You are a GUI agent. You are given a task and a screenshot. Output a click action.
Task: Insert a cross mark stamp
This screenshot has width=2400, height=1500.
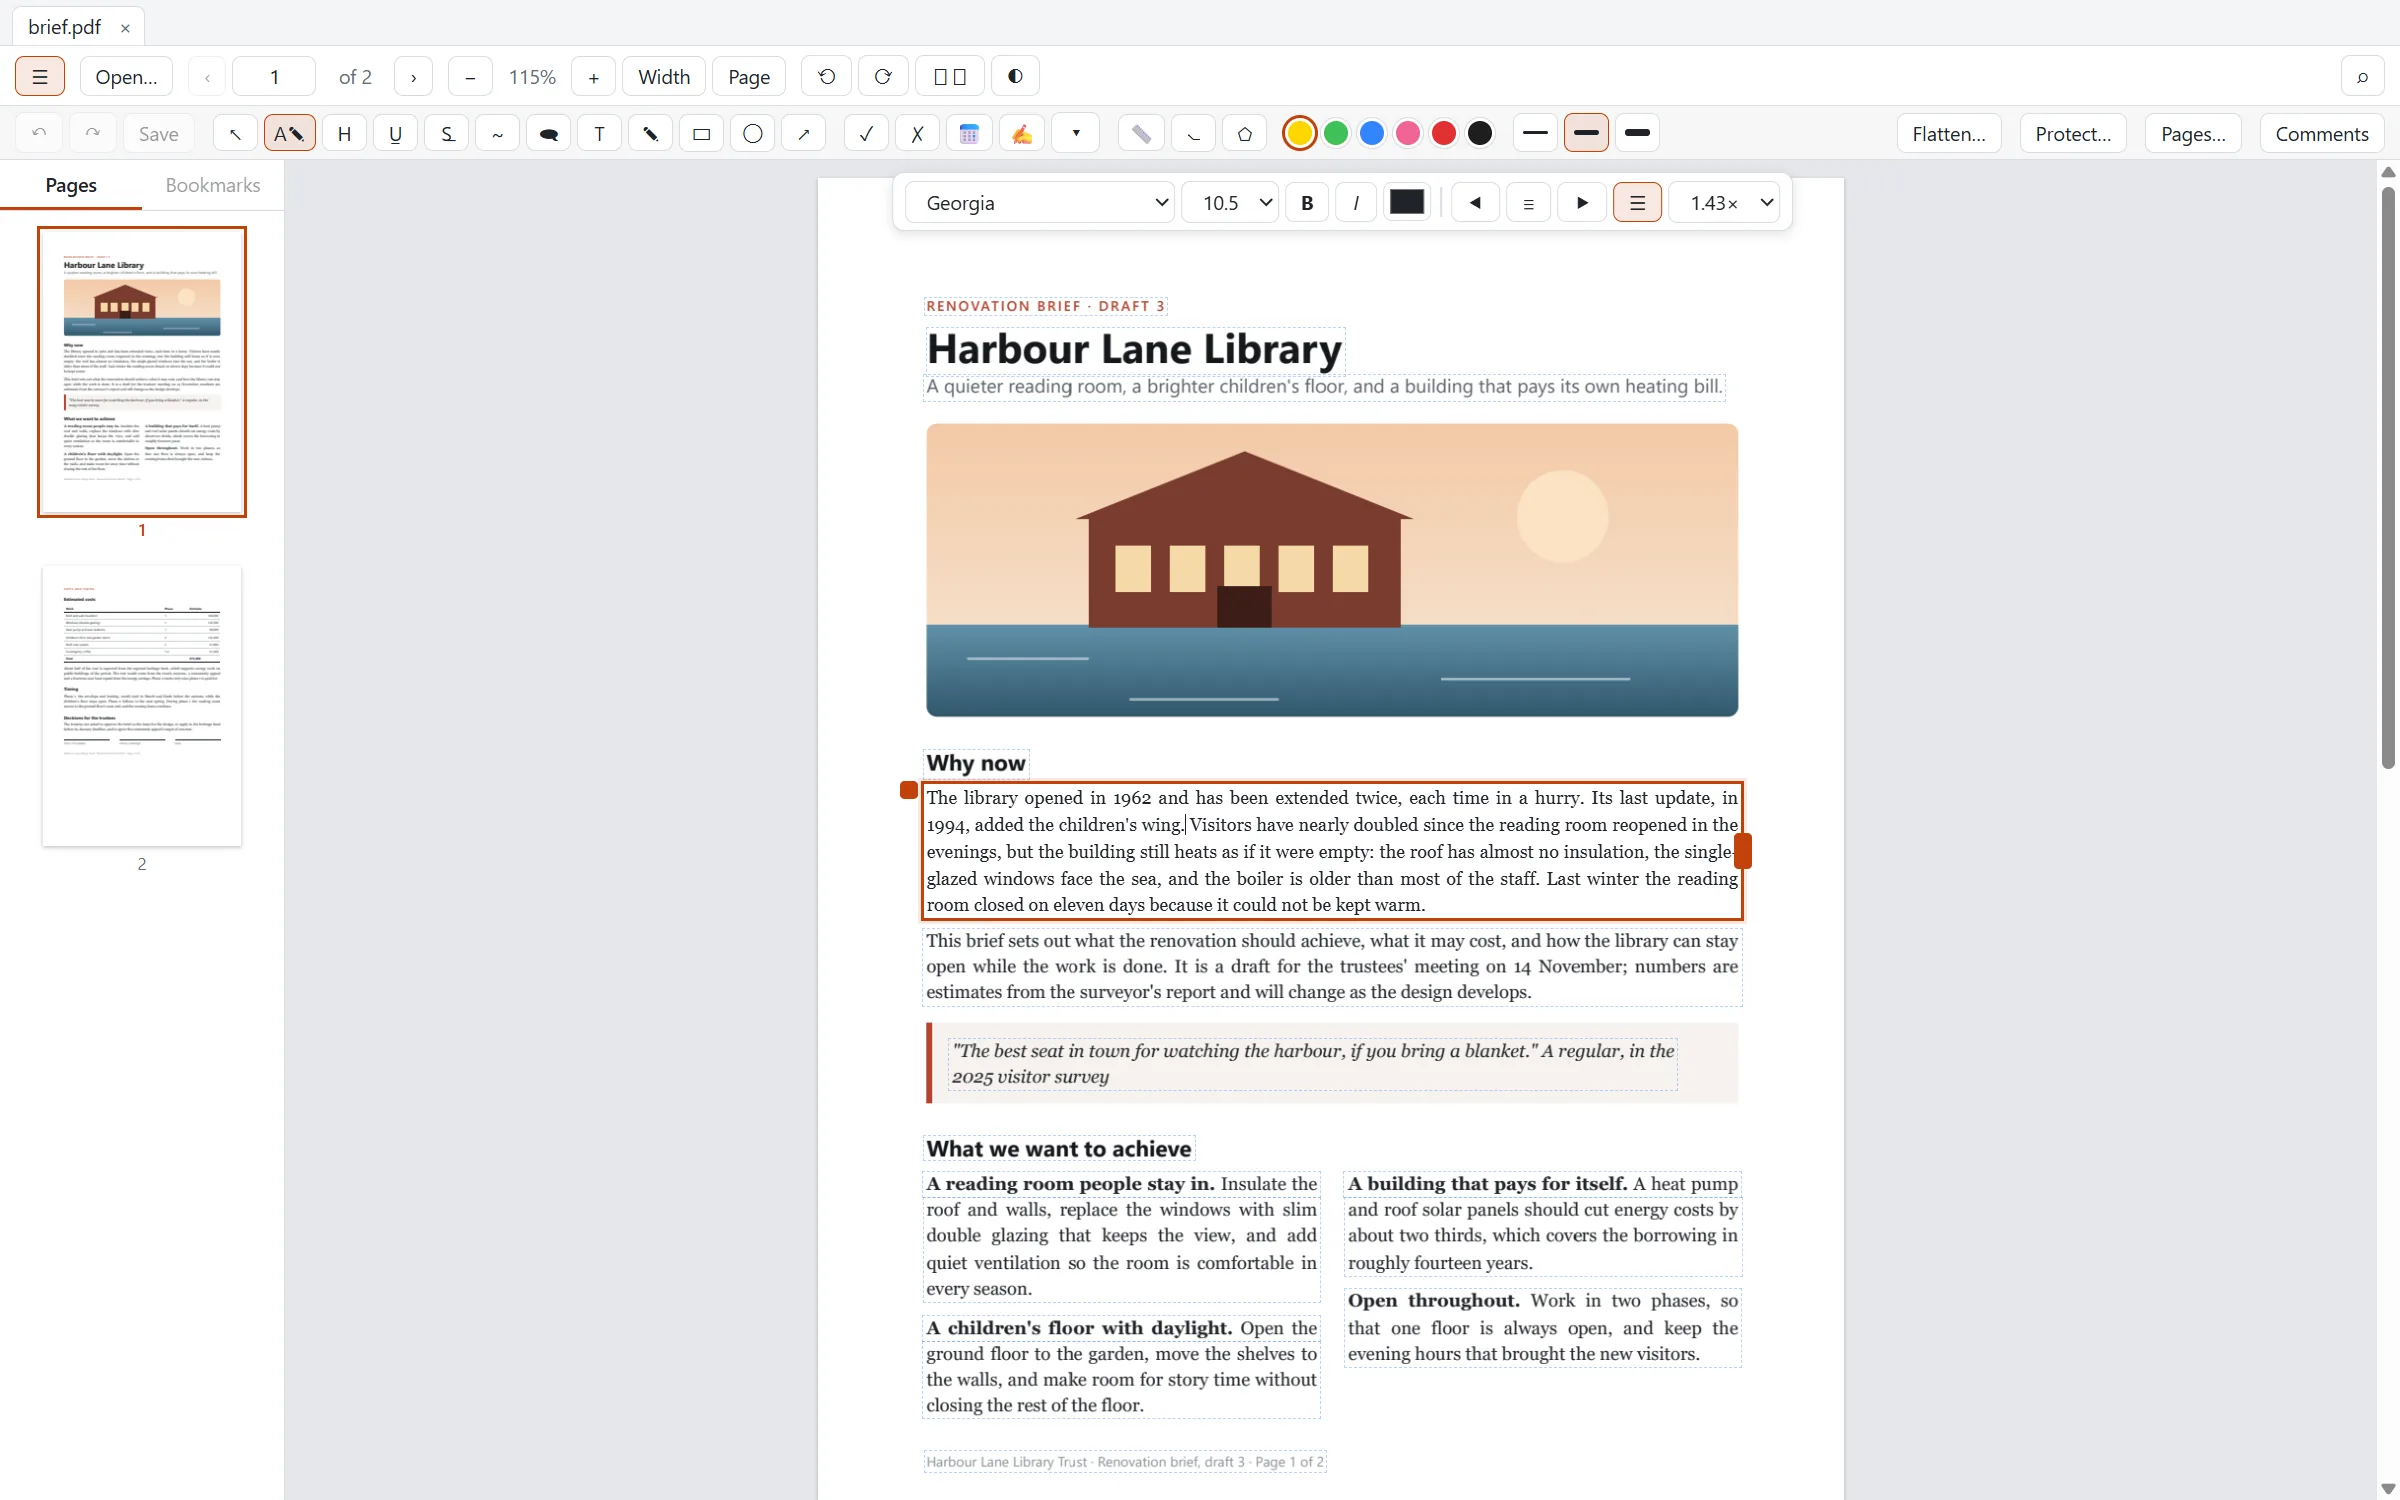(917, 134)
